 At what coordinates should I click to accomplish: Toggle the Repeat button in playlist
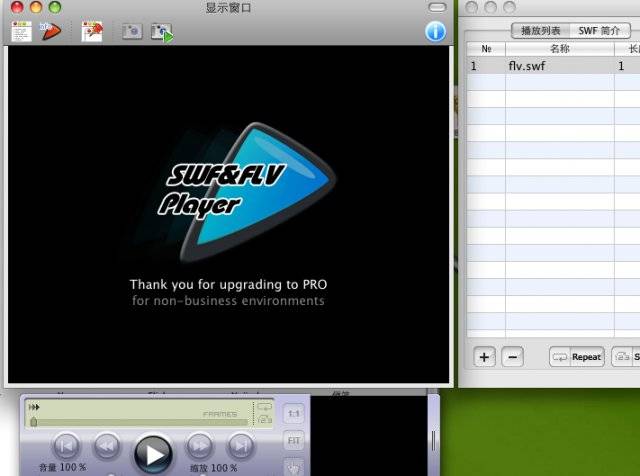point(577,356)
